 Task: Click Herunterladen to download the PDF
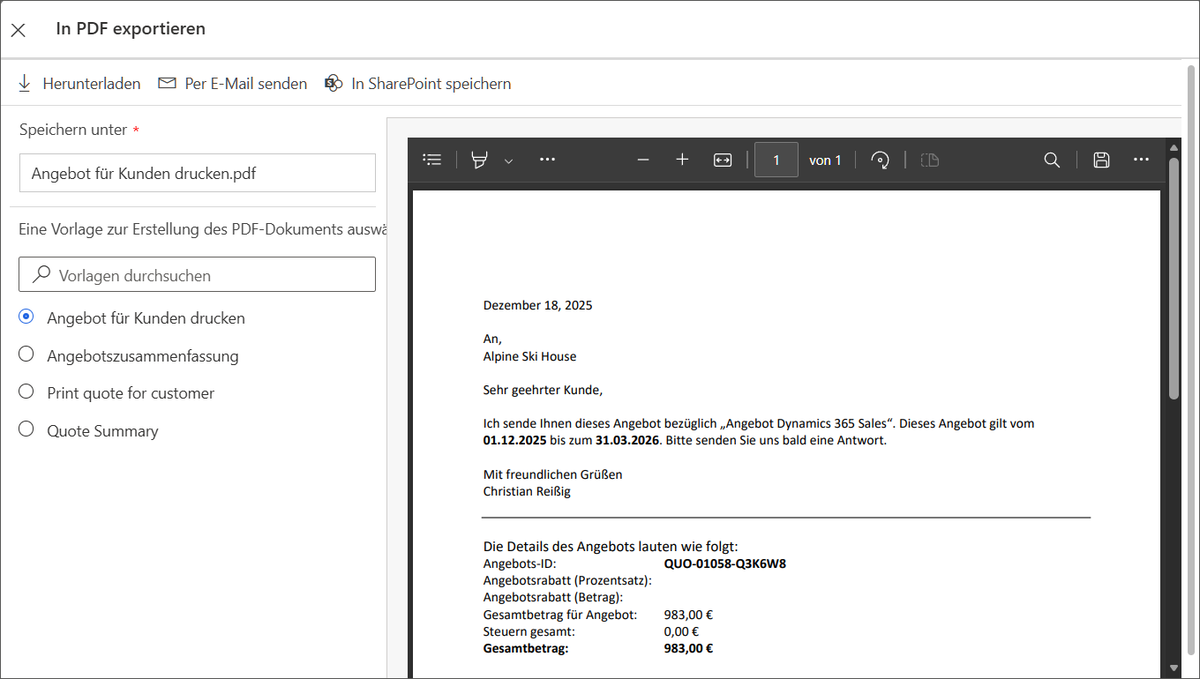(79, 84)
